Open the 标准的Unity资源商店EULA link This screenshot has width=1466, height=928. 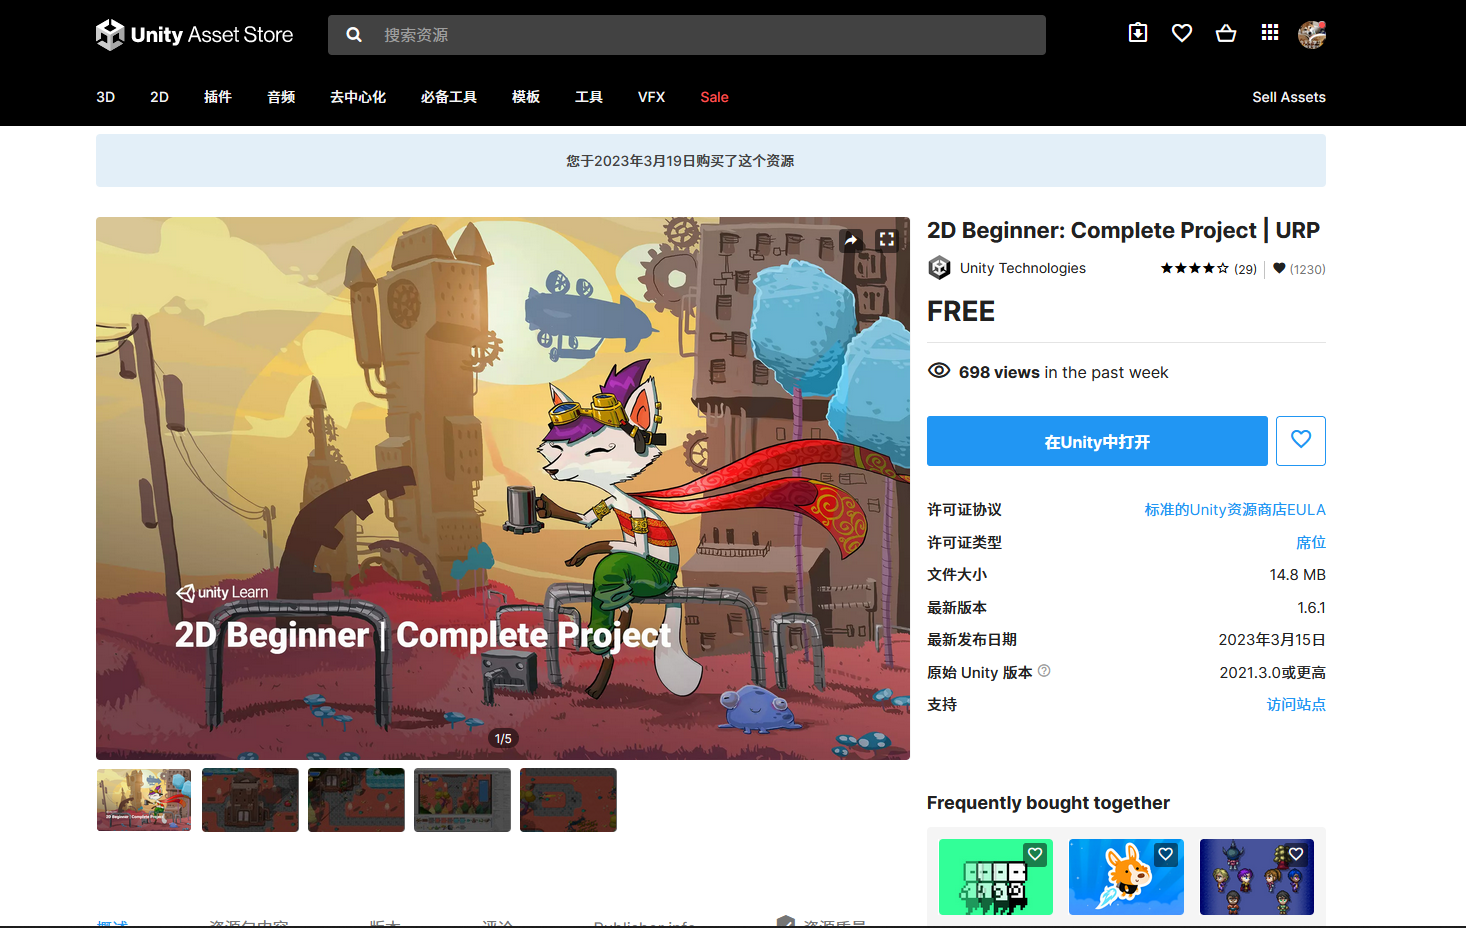tap(1235, 510)
